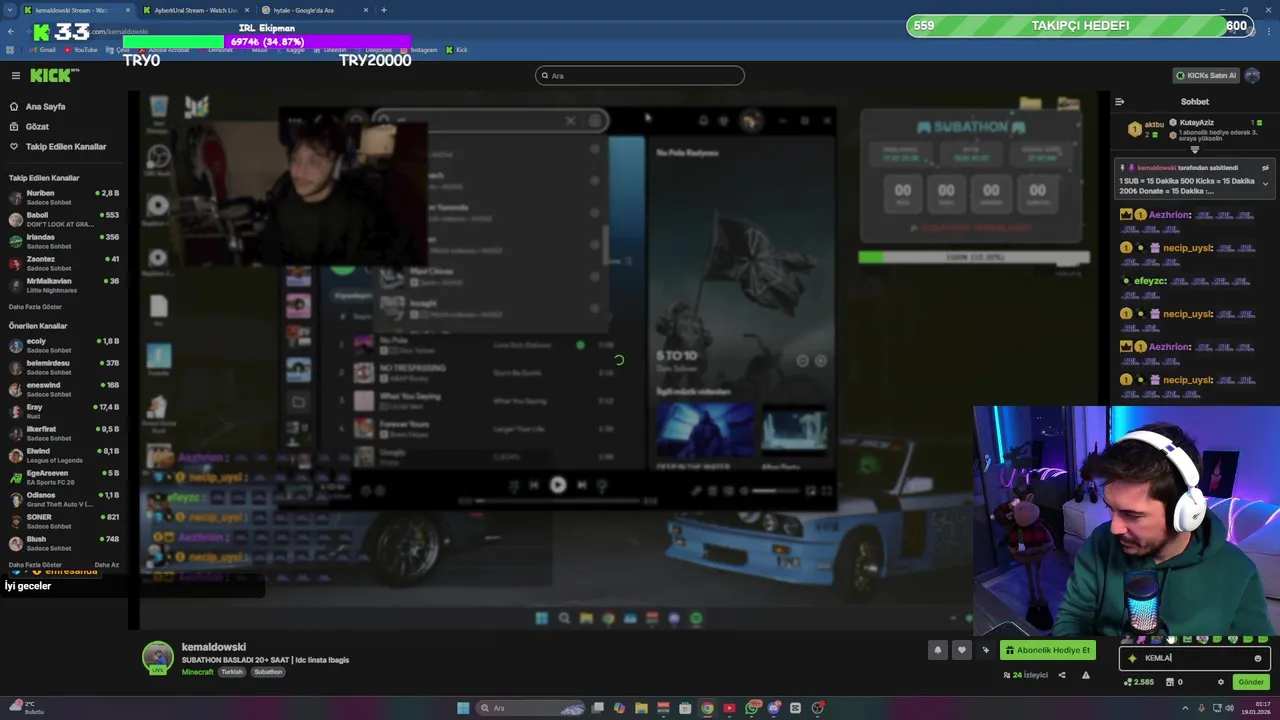Open Chrome tab search dropdown
The image size is (1280, 720).
pyautogui.click(x=10, y=10)
